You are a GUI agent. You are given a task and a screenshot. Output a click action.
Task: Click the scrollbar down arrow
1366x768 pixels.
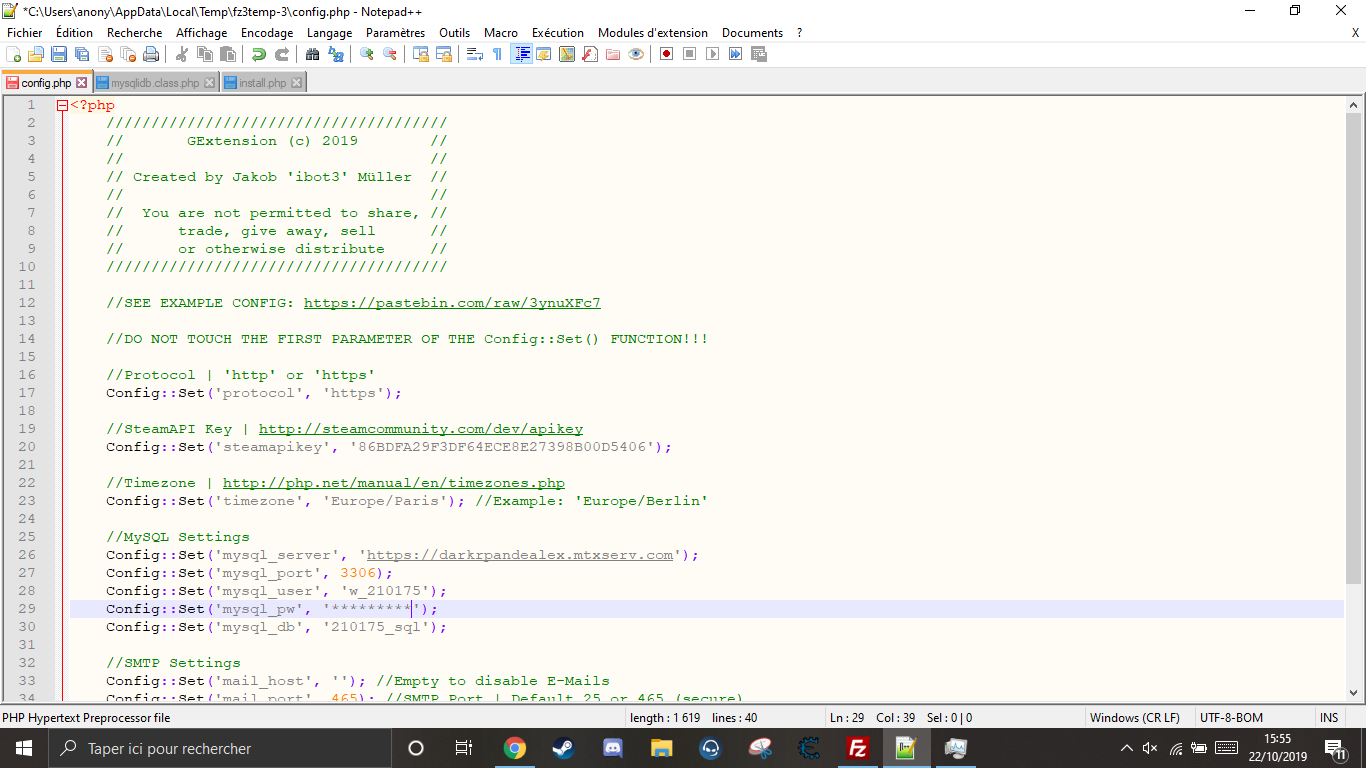pos(1354,692)
